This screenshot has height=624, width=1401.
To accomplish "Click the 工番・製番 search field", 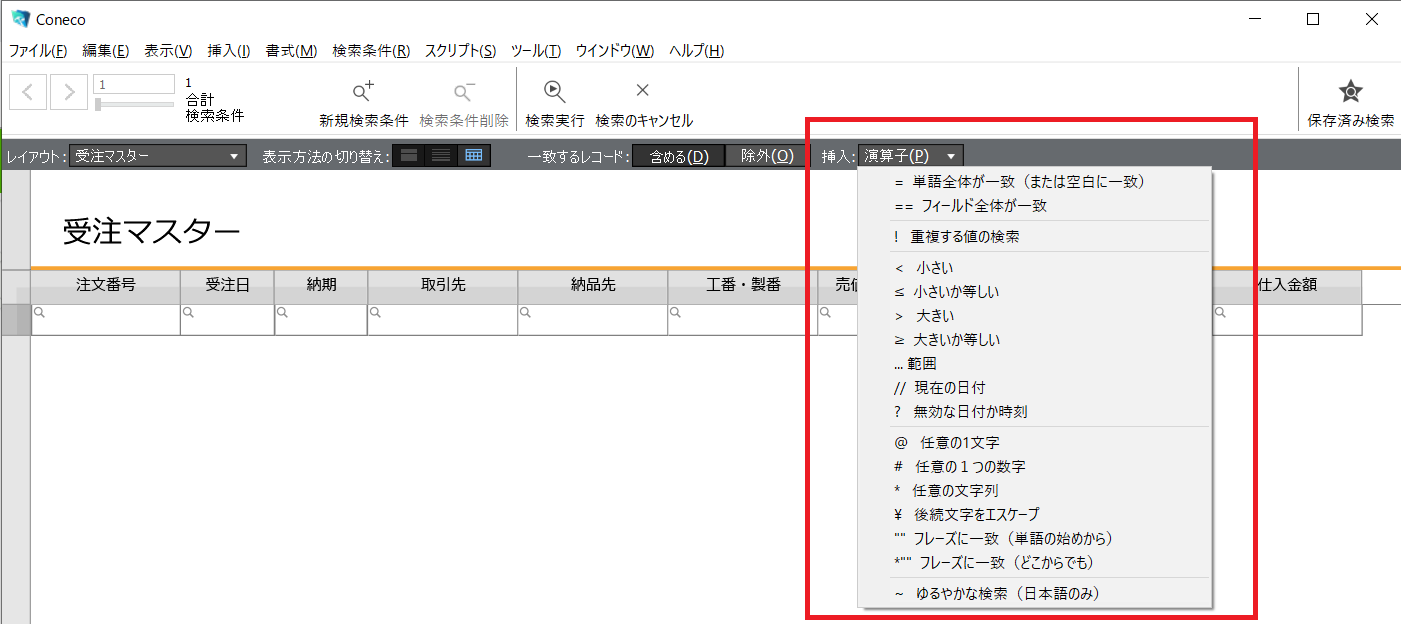I will click(743, 320).
